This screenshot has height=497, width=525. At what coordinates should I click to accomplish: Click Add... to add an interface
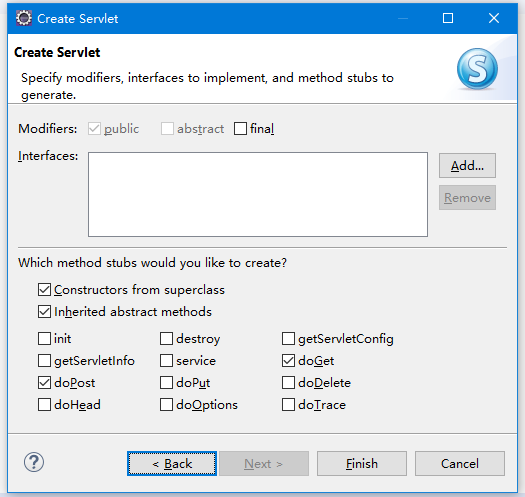tap(467, 165)
